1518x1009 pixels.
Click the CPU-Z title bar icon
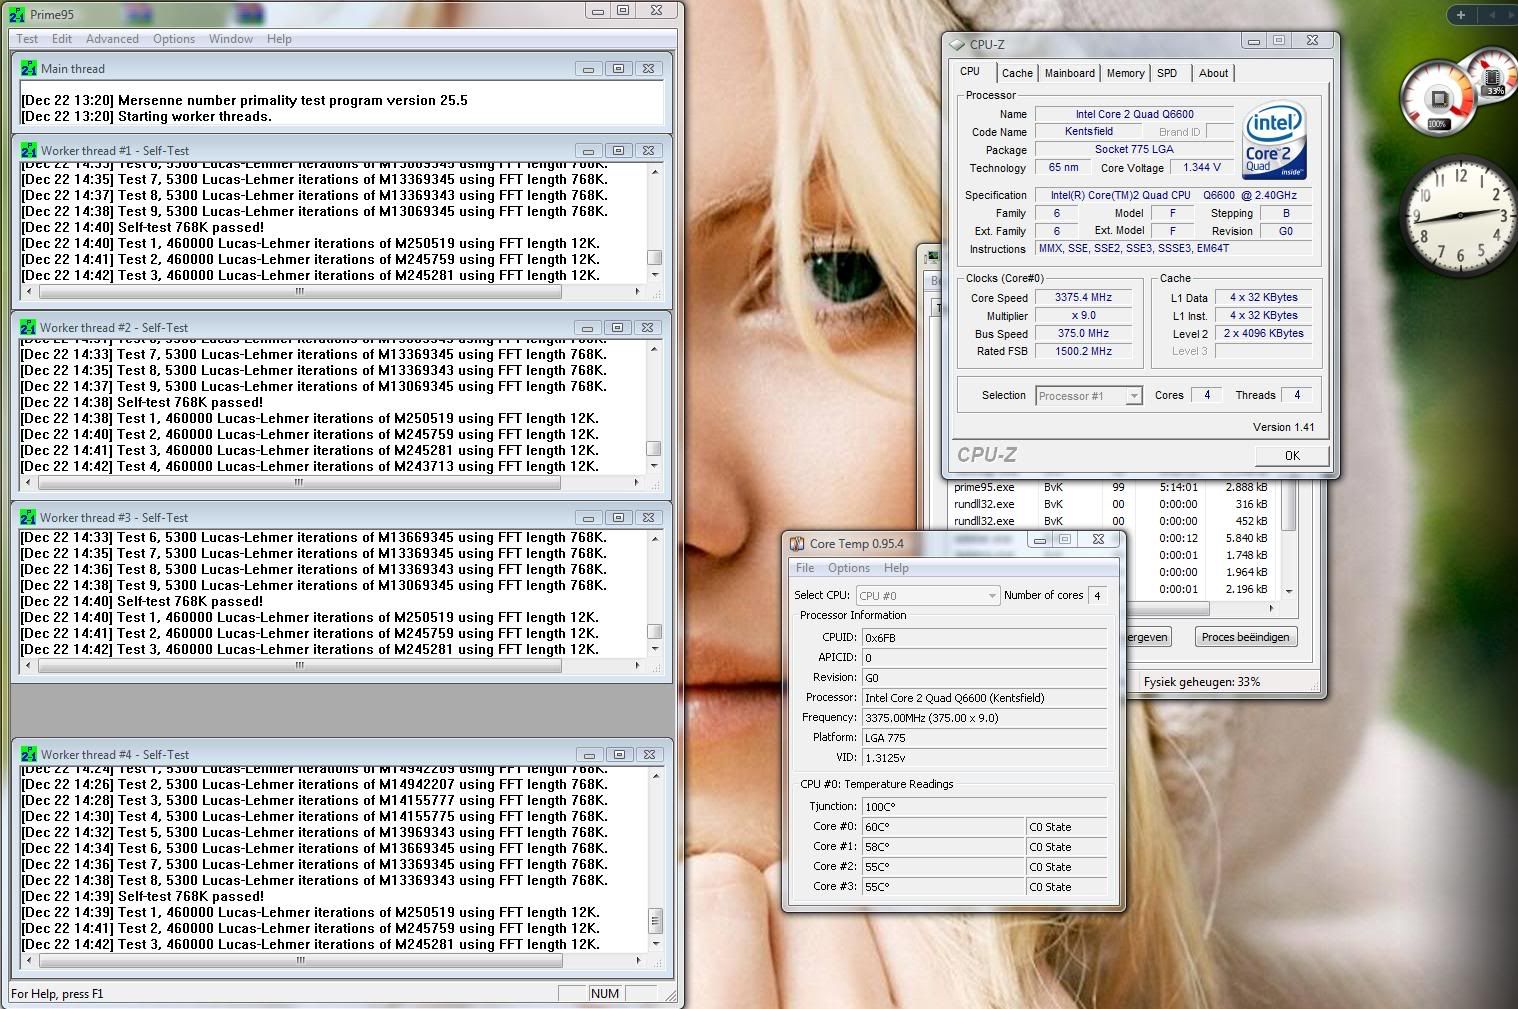click(957, 44)
